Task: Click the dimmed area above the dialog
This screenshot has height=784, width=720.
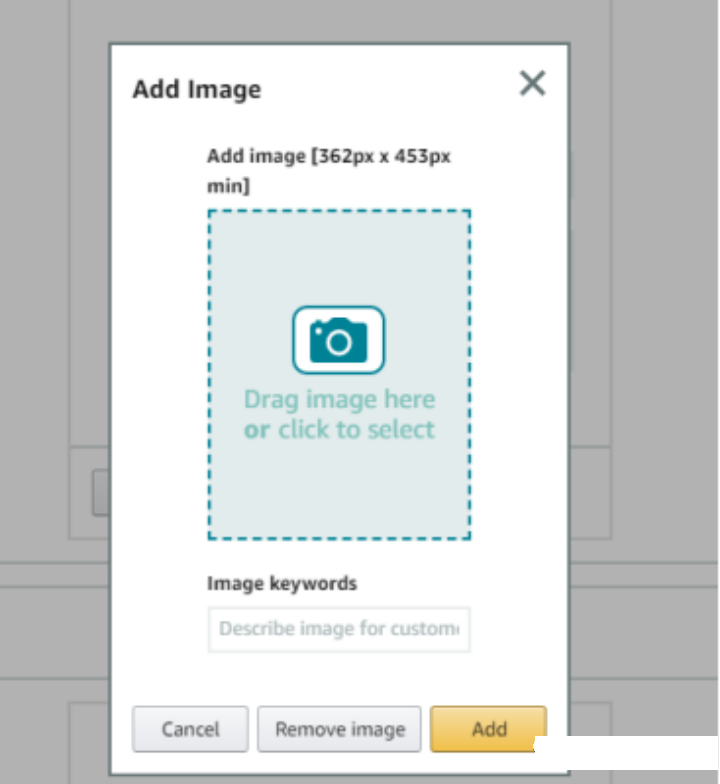Action: click(340, 20)
